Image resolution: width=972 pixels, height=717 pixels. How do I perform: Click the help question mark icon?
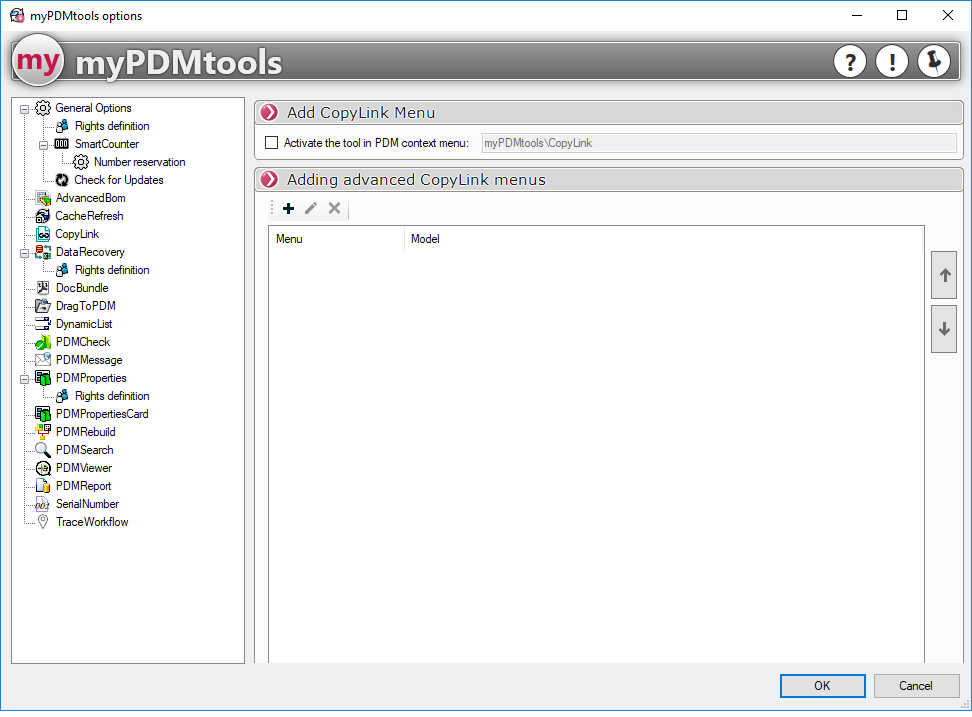[x=850, y=62]
